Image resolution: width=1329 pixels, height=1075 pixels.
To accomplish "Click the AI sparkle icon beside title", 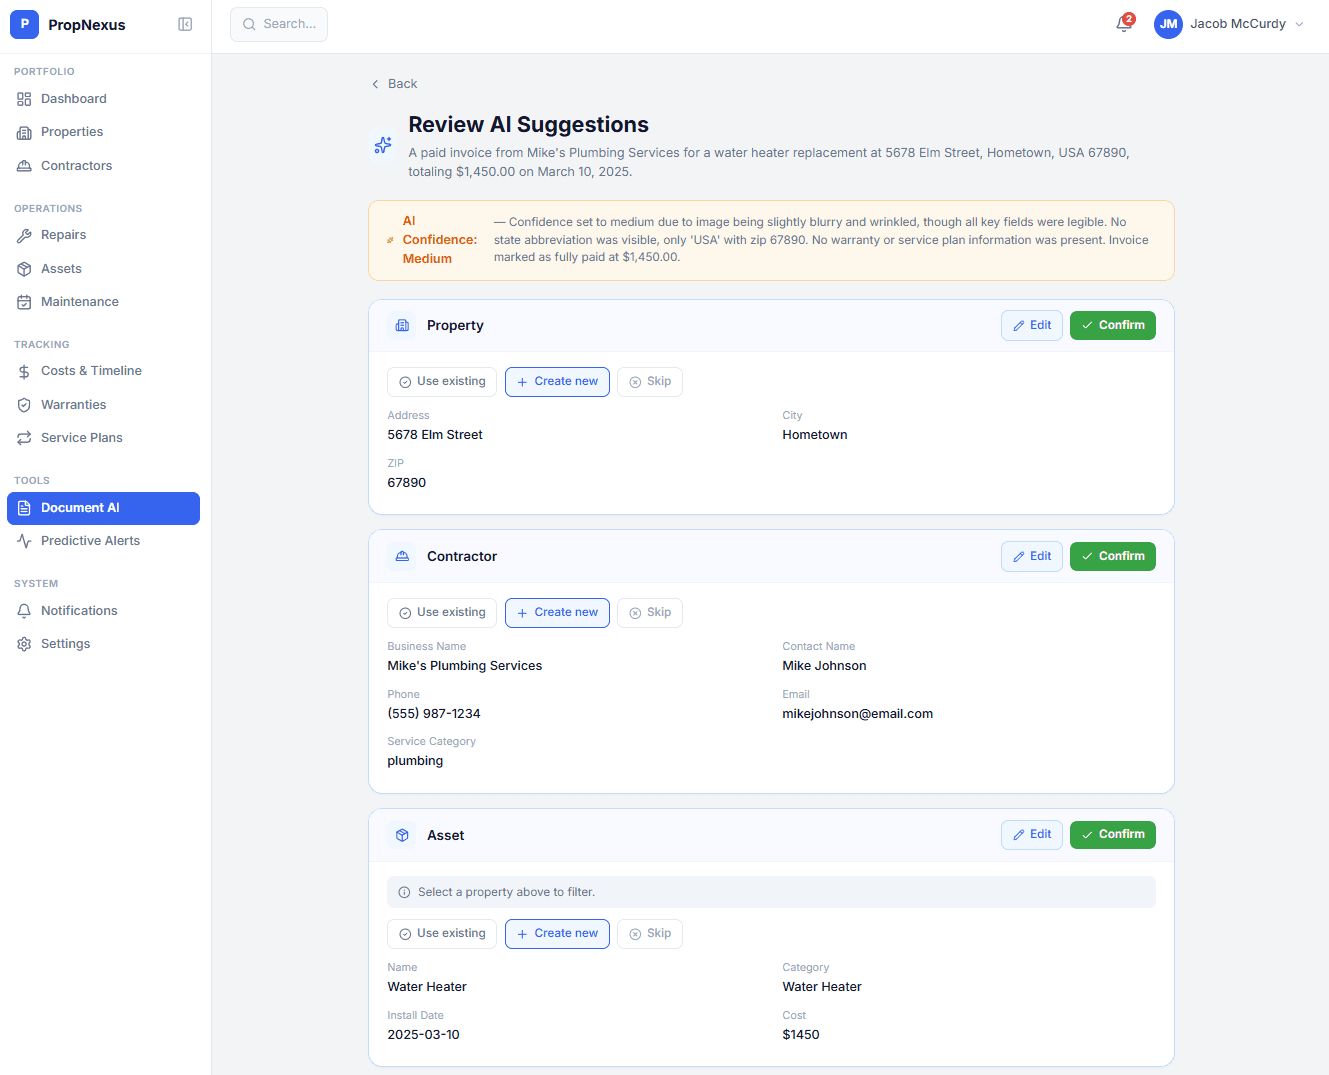I will pyautogui.click(x=383, y=145).
